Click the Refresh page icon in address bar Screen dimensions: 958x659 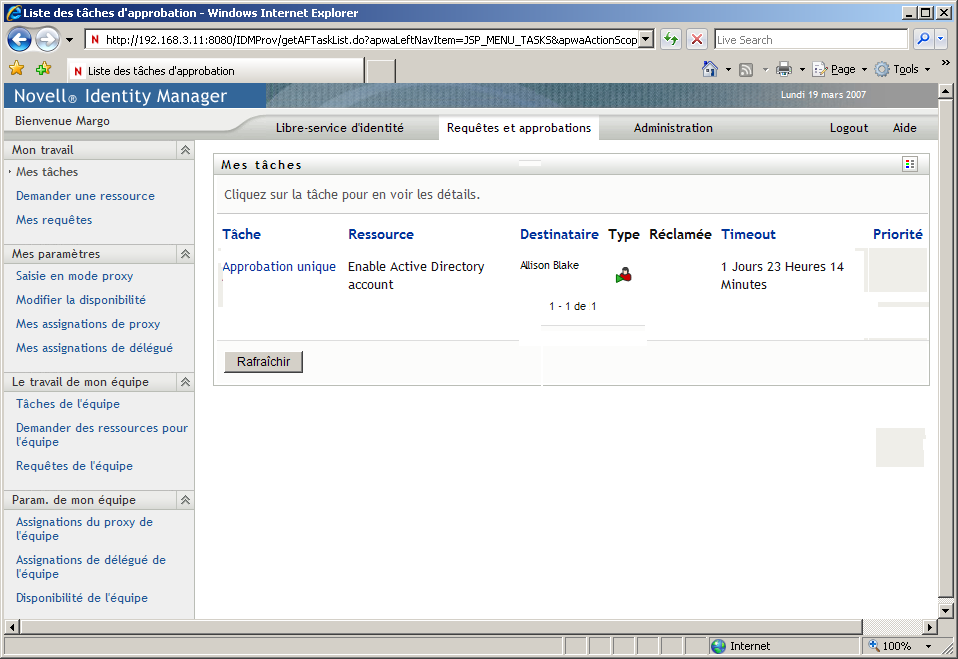(671, 40)
